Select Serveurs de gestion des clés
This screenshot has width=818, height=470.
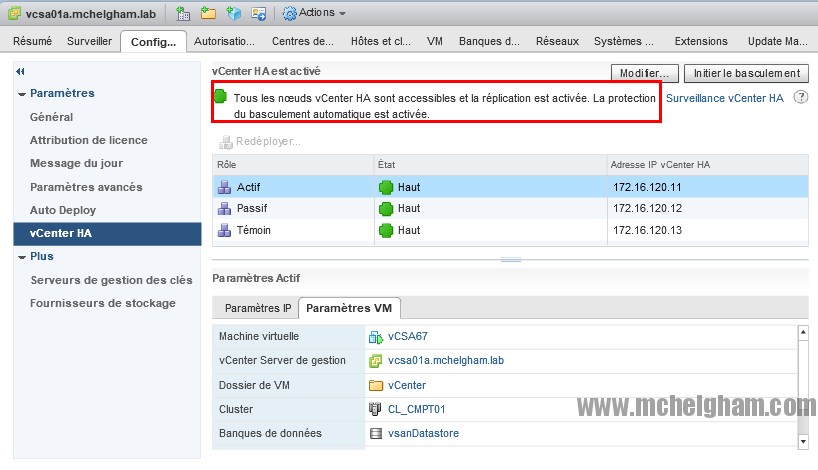point(111,280)
